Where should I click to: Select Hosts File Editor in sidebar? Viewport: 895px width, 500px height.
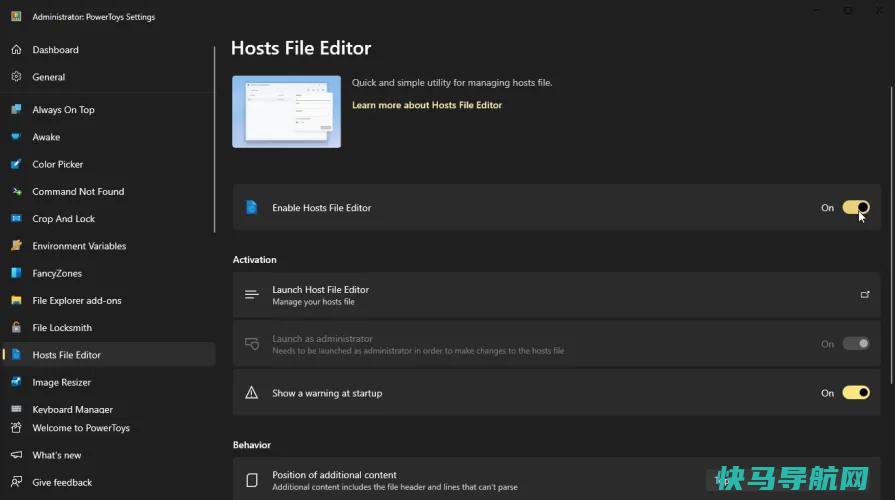pyautogui.click(x=108, y=354)
